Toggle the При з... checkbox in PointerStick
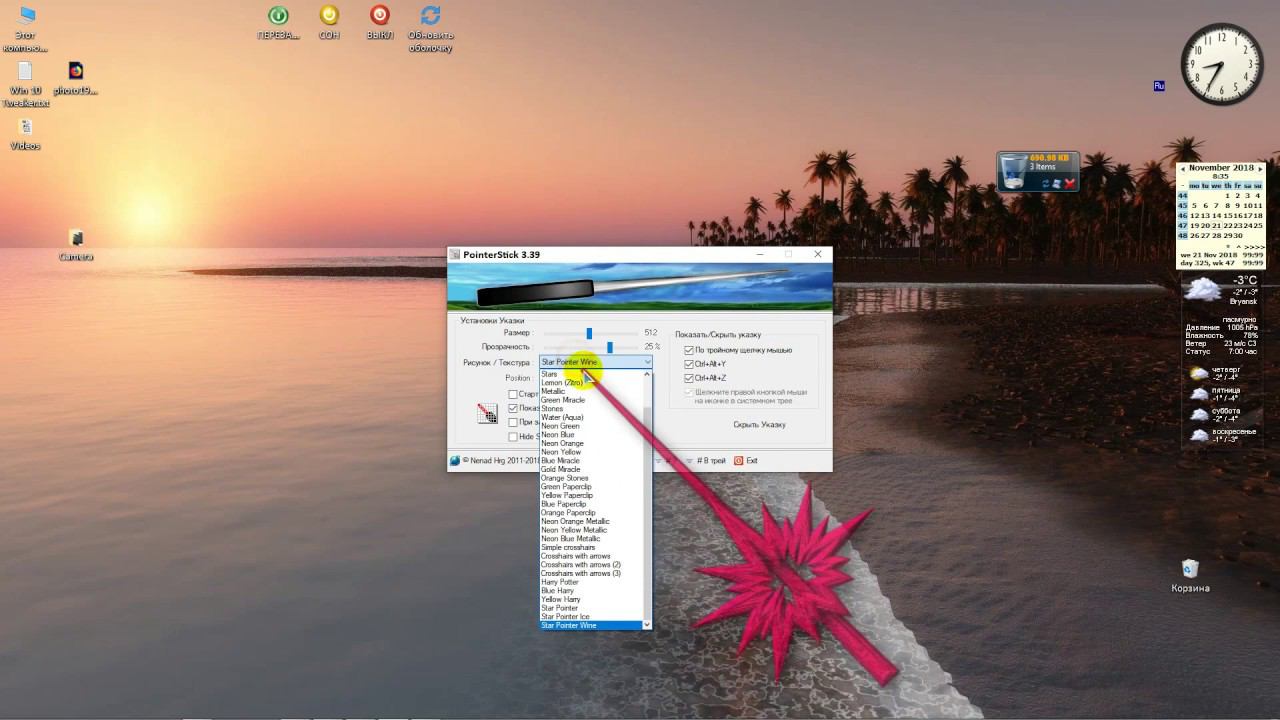 tap(513, 422)
